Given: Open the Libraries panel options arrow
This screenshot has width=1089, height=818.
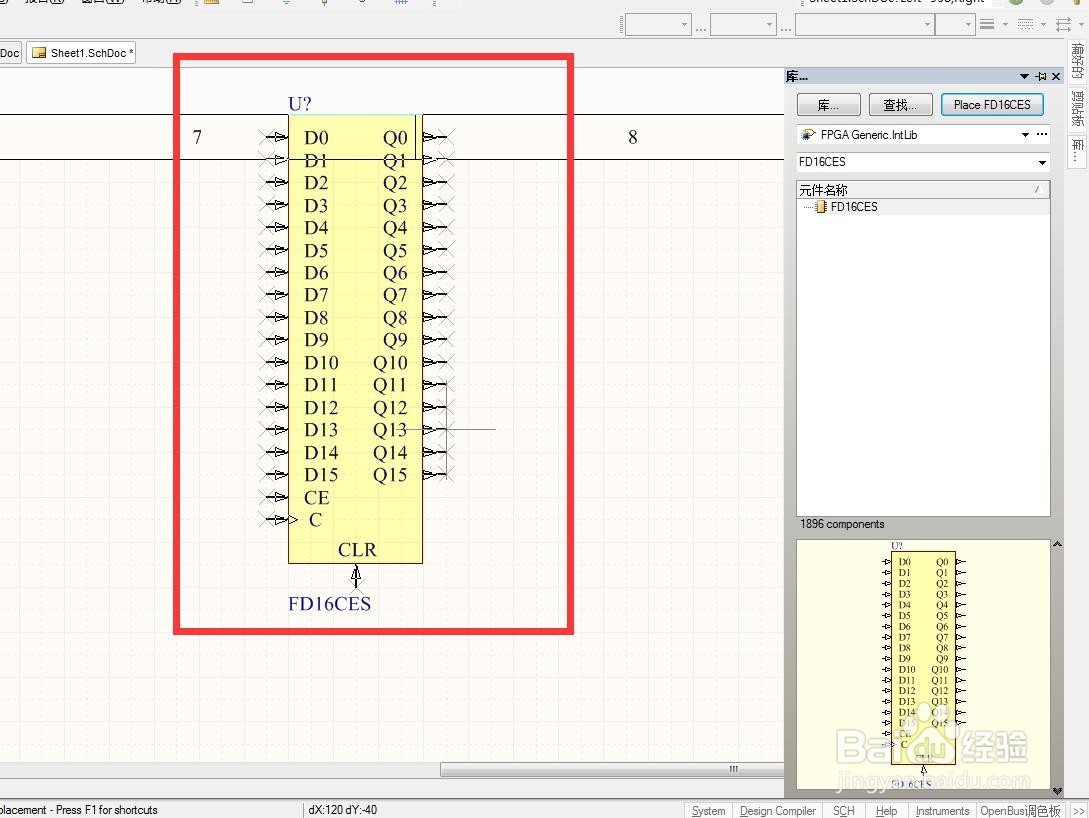Looking at the screenshot, I should [1024, 76].
